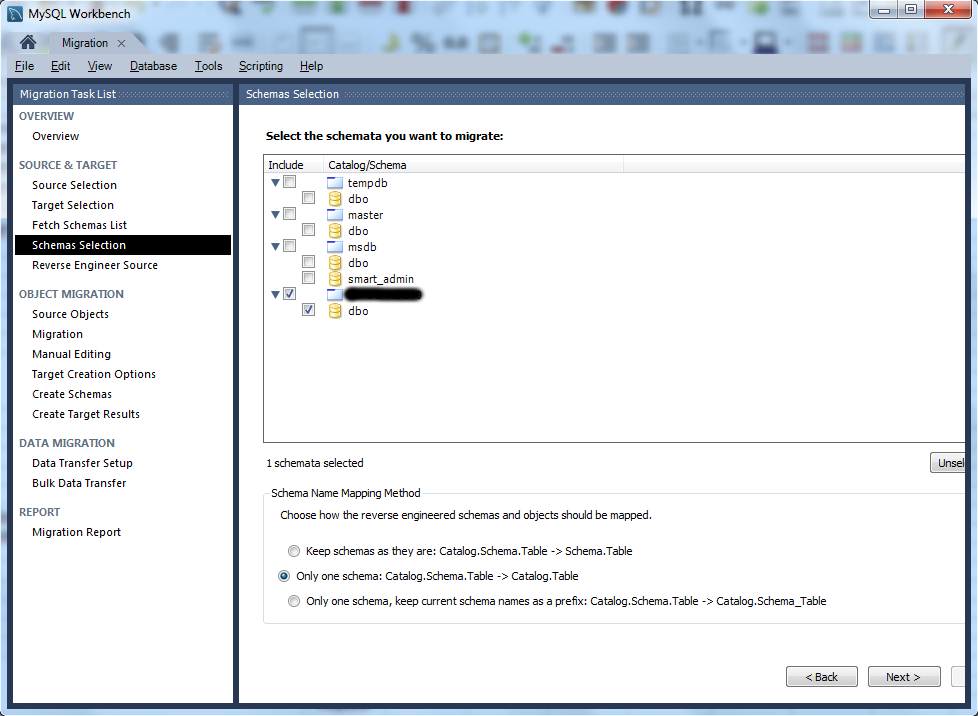The height and width of the screenshot is (716, 978).
Task: Select the tempdb catalog name
Action: [367, 183]
